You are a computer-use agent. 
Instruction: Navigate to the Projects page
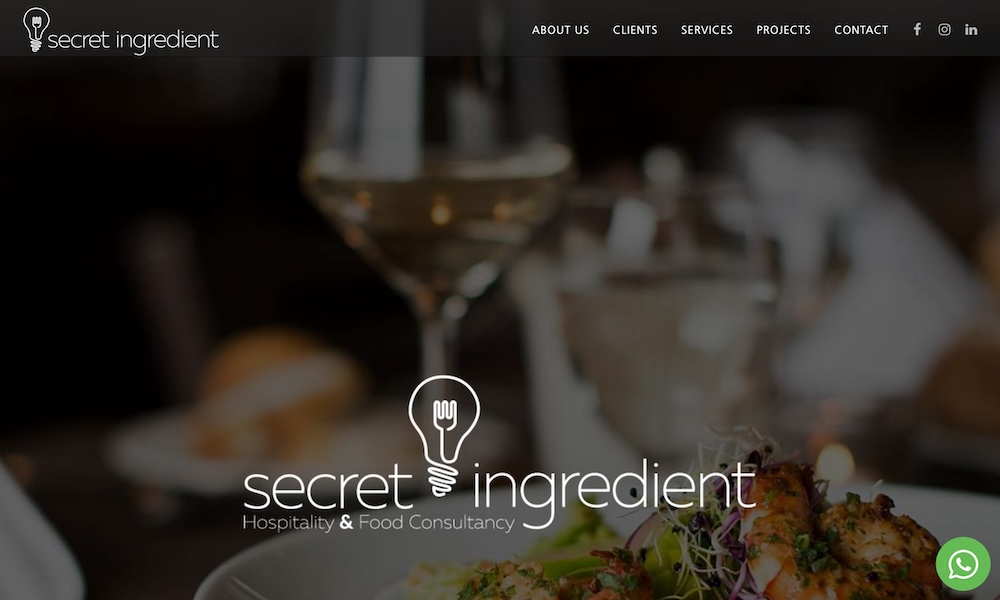[x=783, y=30]
